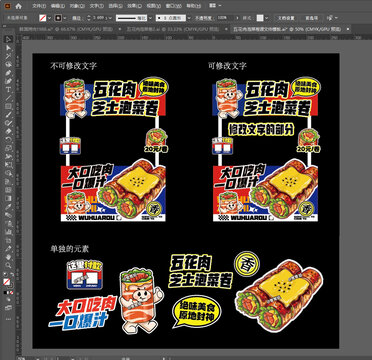Select the Hand tool
The height and width of the screenshot is (360, 372).
[8, 257]
